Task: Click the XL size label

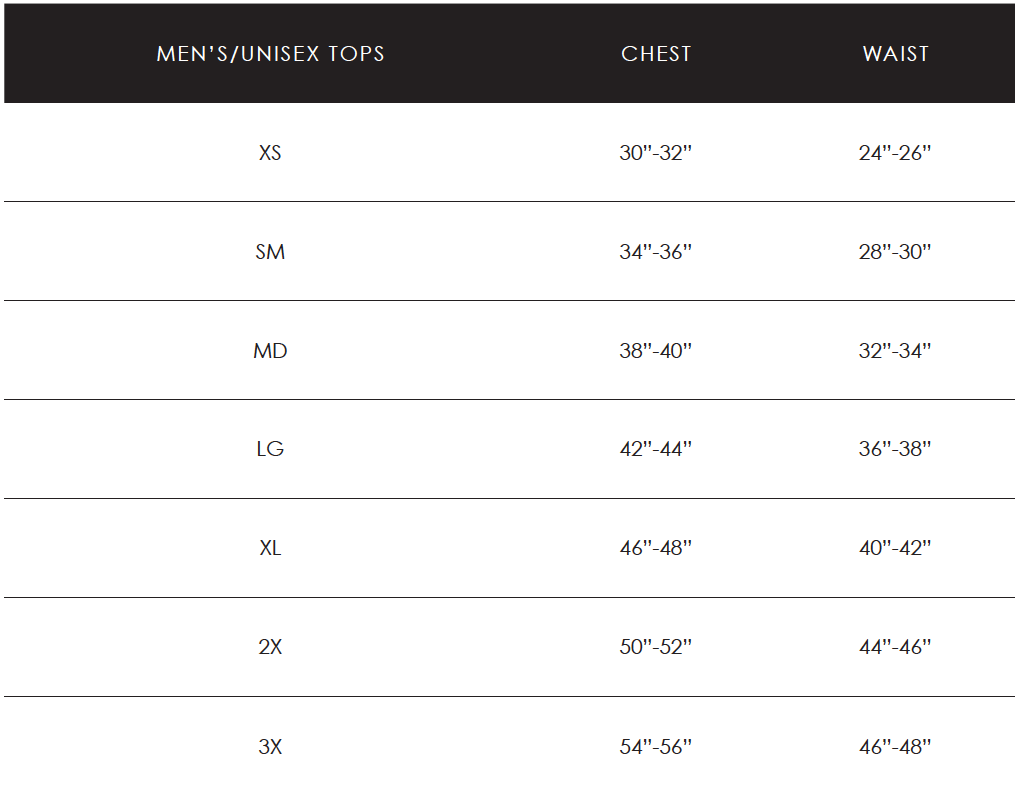Action: pos(270,548)
